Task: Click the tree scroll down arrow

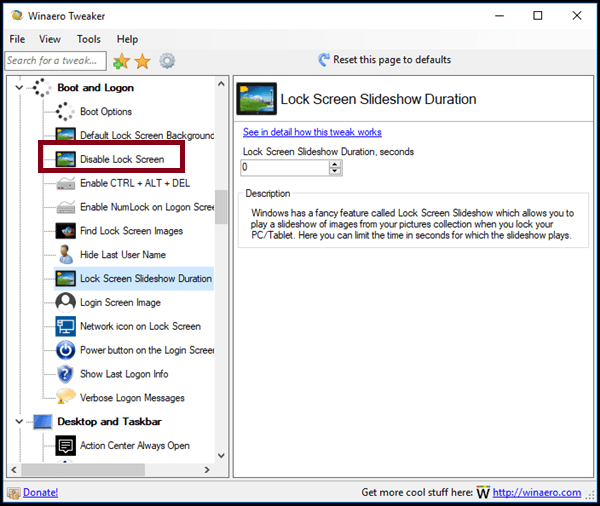Action: tap(221, 455)
